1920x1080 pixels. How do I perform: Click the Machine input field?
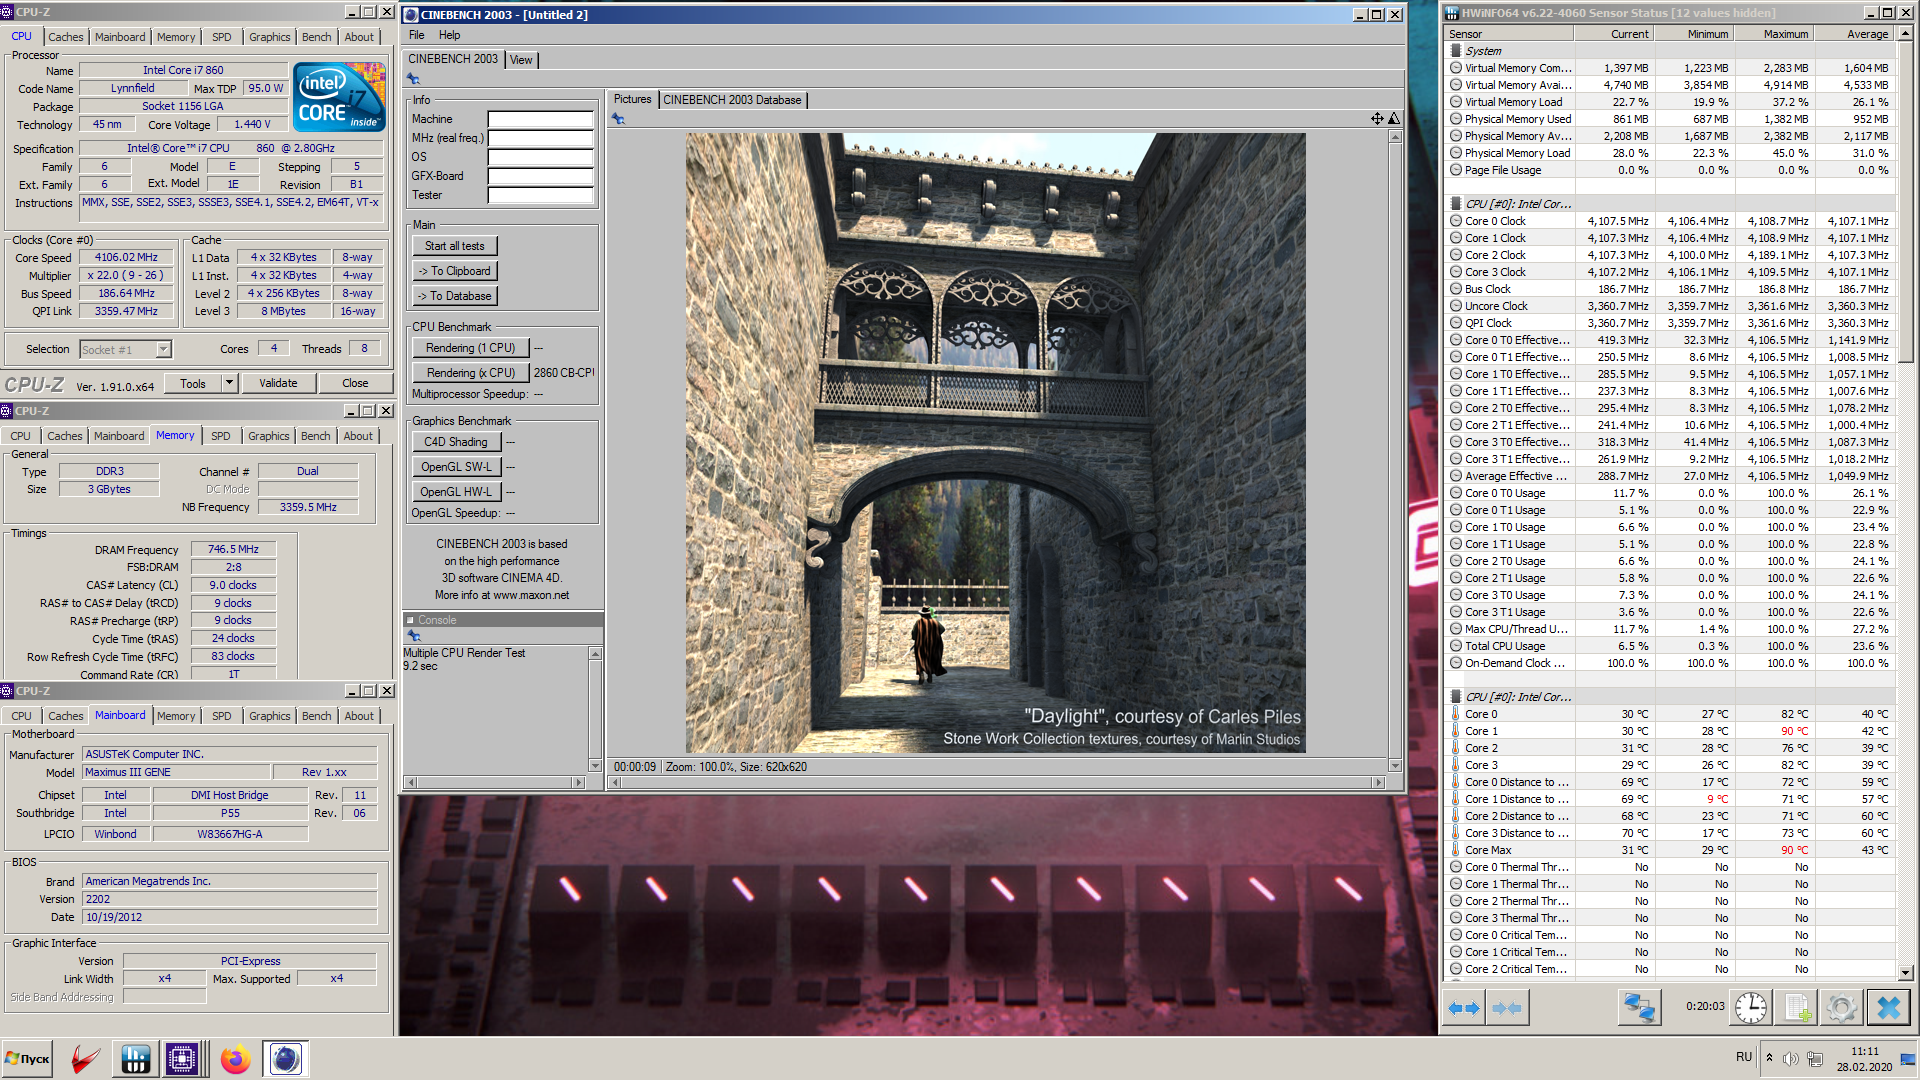[x=541, y=119]
